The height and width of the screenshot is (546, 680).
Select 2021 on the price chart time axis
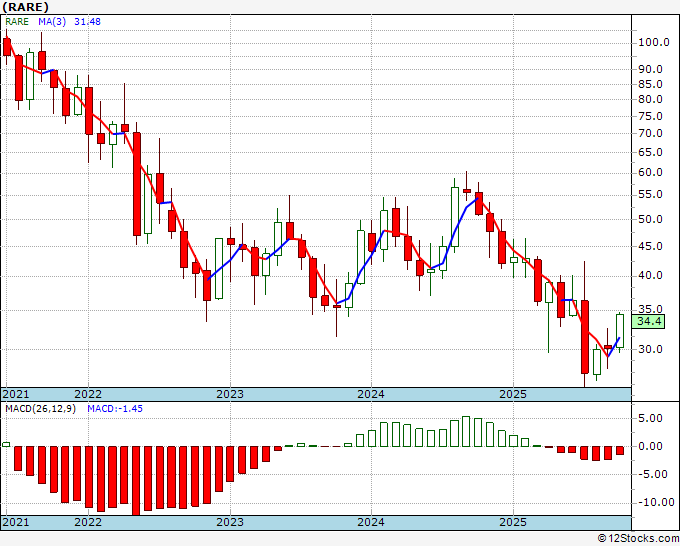pos(16,394)
